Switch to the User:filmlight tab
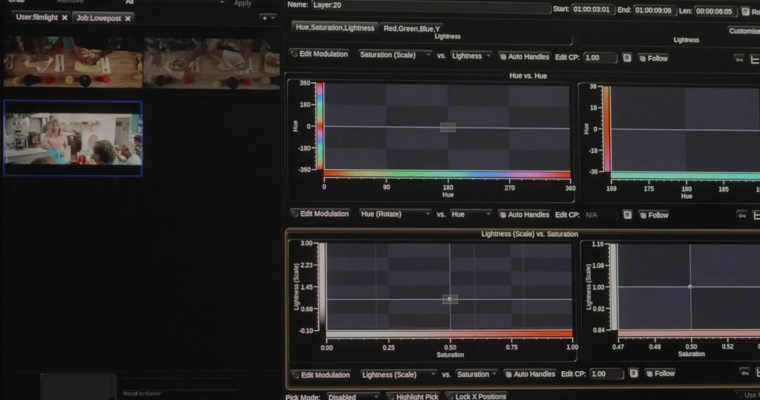 pos(37,17)
